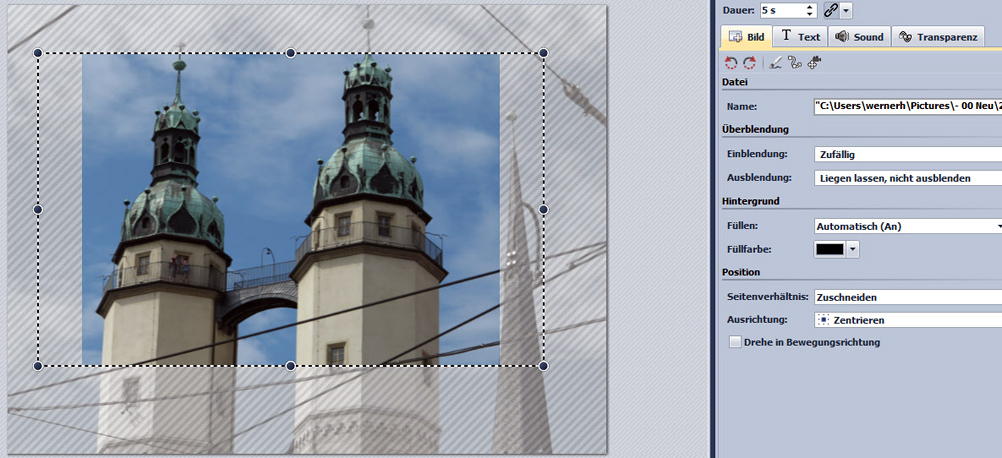This screenshot has height=458, width=1002.
Task: Open the image editor pencil icon
Action: coord(777,63)
